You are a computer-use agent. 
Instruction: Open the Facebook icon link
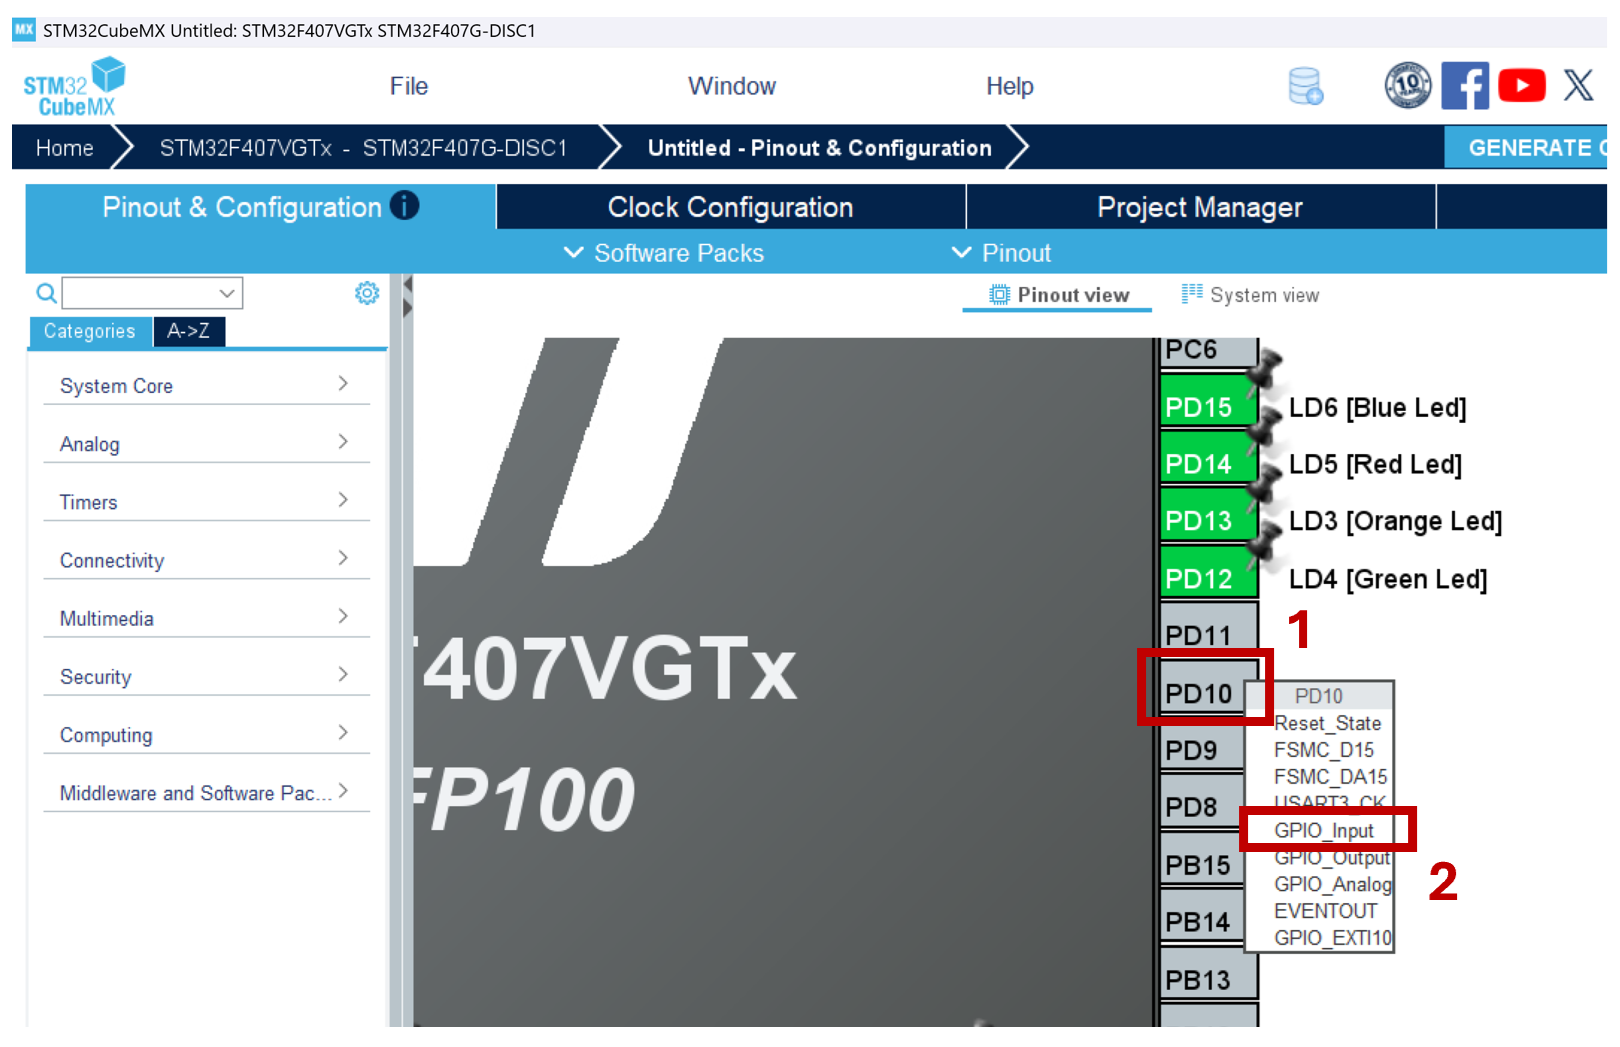[x=1465, y=86]
